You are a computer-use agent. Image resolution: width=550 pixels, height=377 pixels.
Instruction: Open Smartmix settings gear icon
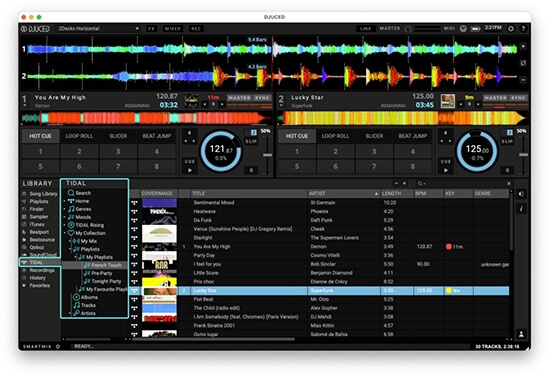coord(58,346)
